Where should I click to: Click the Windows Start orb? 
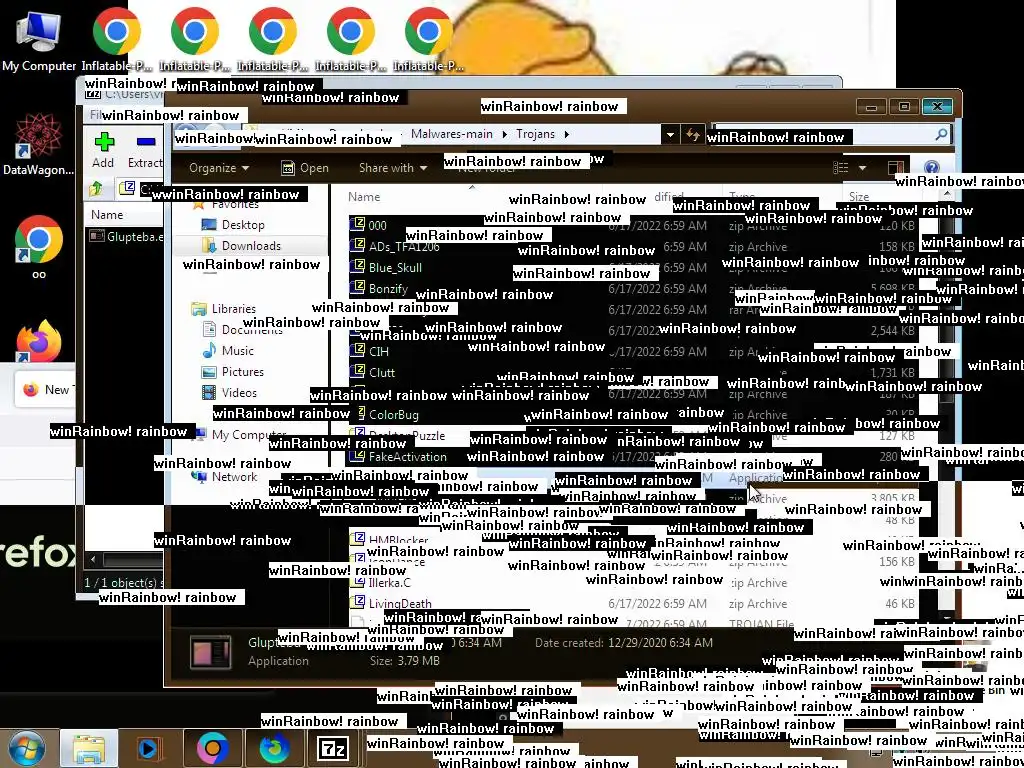coord(26,748)
